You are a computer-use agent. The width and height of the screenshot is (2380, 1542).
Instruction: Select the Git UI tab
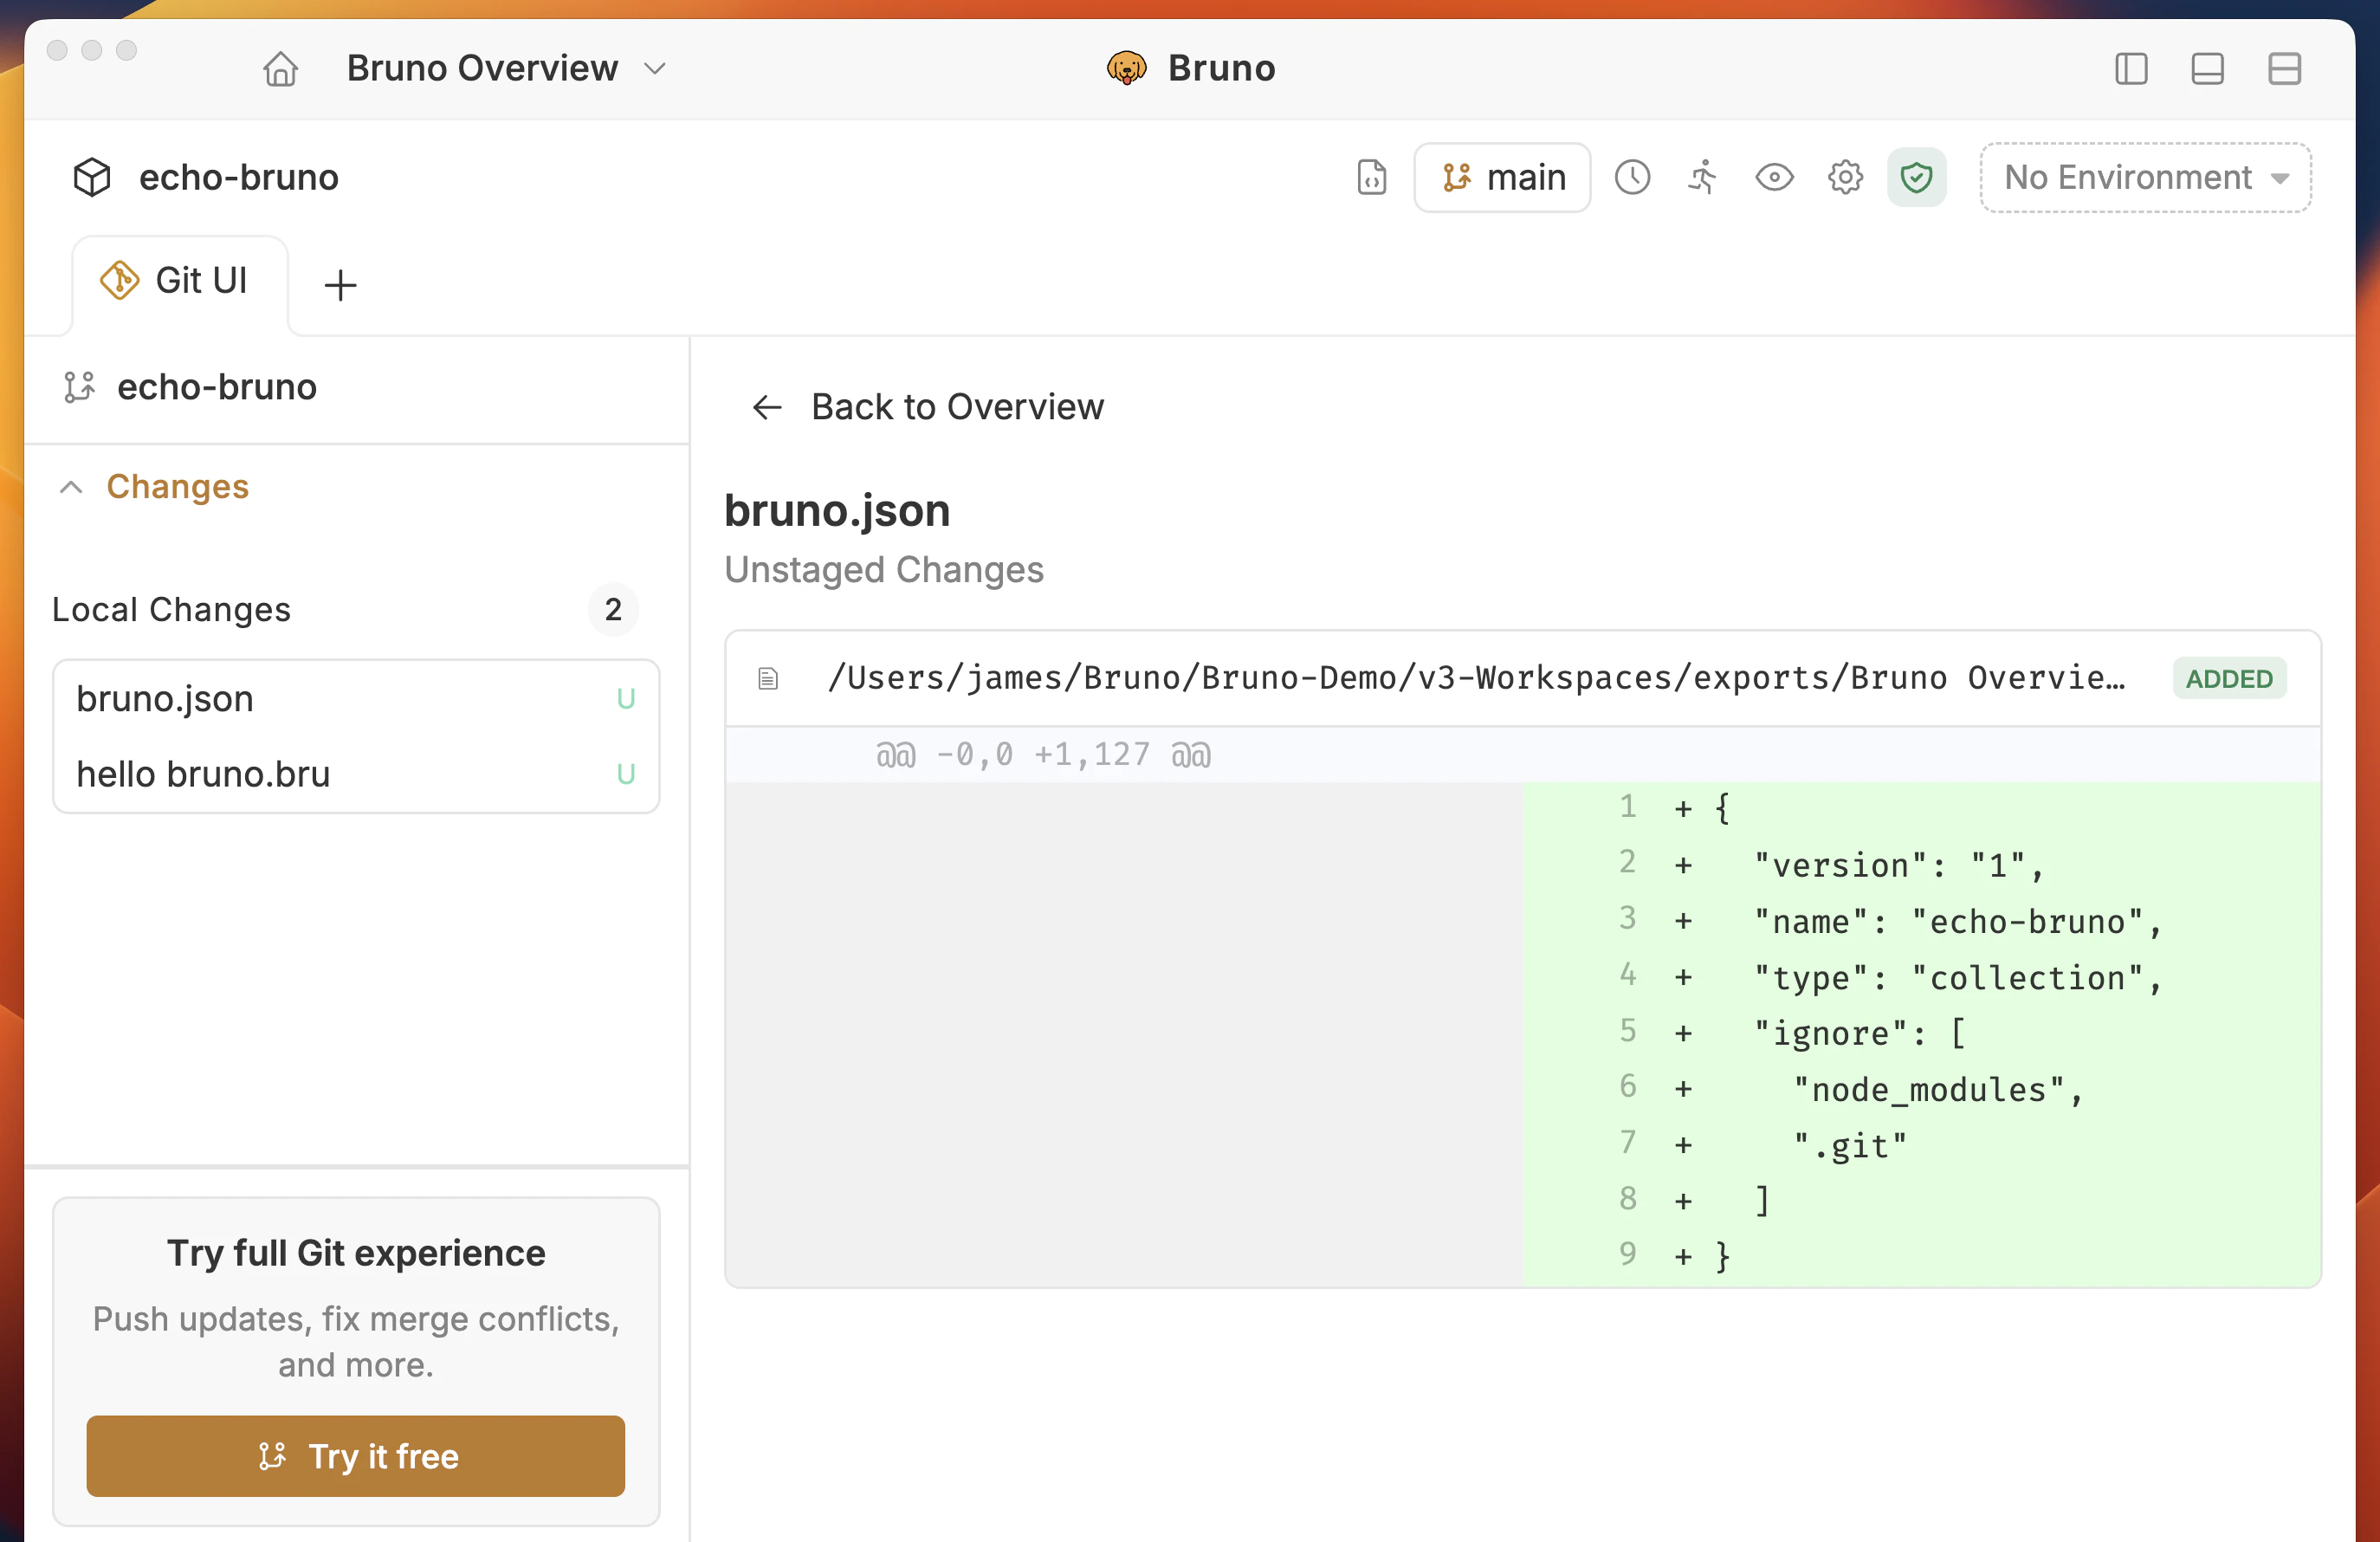click(x=180, y=281)
